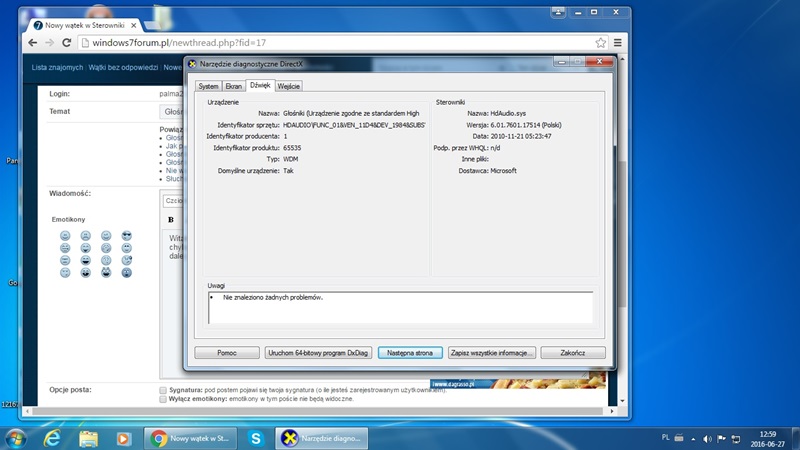Screen dimensions: 800x450
Task: Click the taskbar clock showing 12:59
Action: [x=767, y=439]
